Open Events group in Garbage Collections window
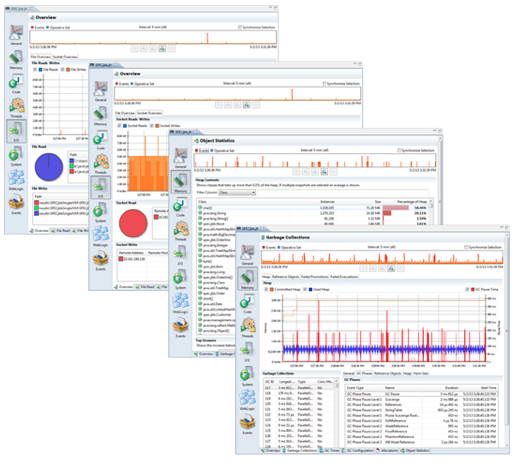Viewport: 518px width, 462px height. point(247,424)
